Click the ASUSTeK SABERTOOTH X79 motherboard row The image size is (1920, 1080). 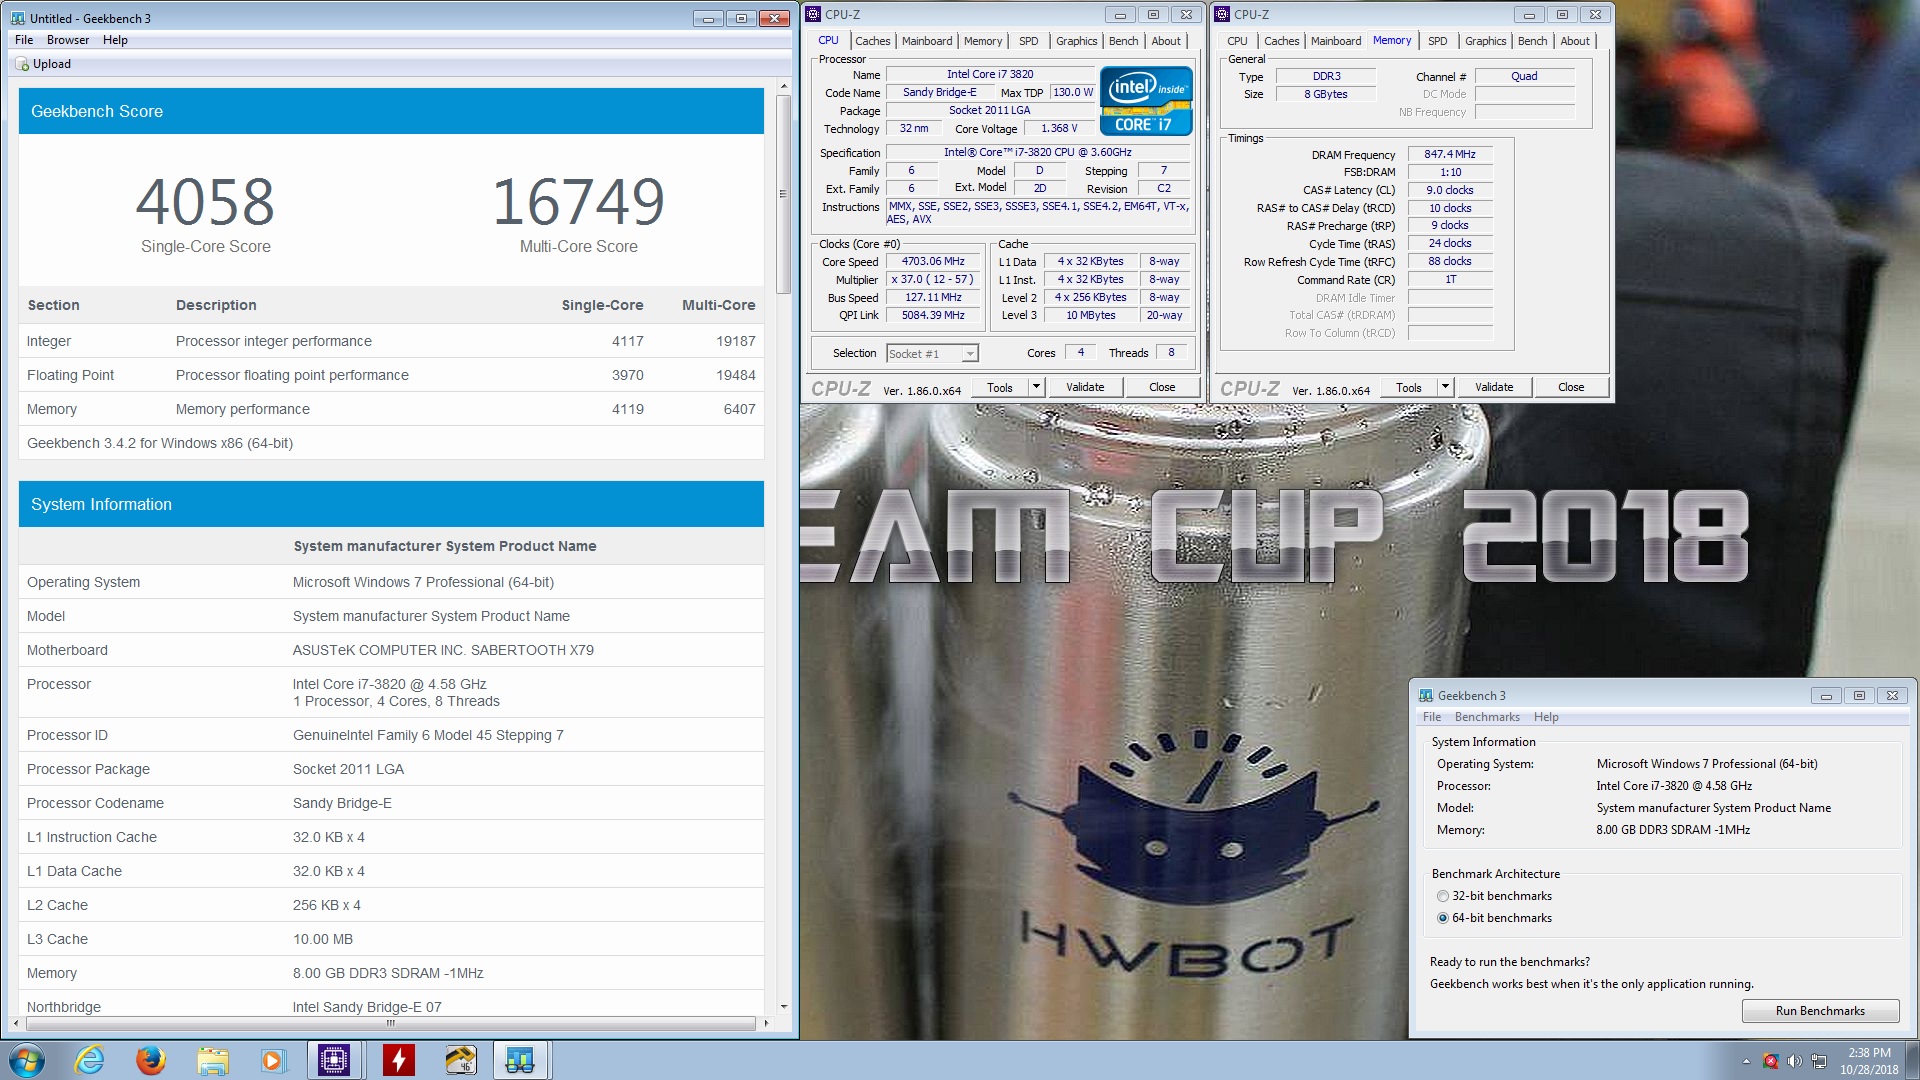[391, 650]
